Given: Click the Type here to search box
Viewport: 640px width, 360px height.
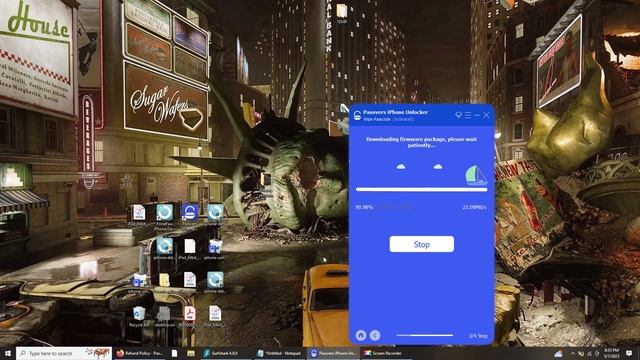Looking at the screenshot, I should pyautogui.click(x=64, y=353).
